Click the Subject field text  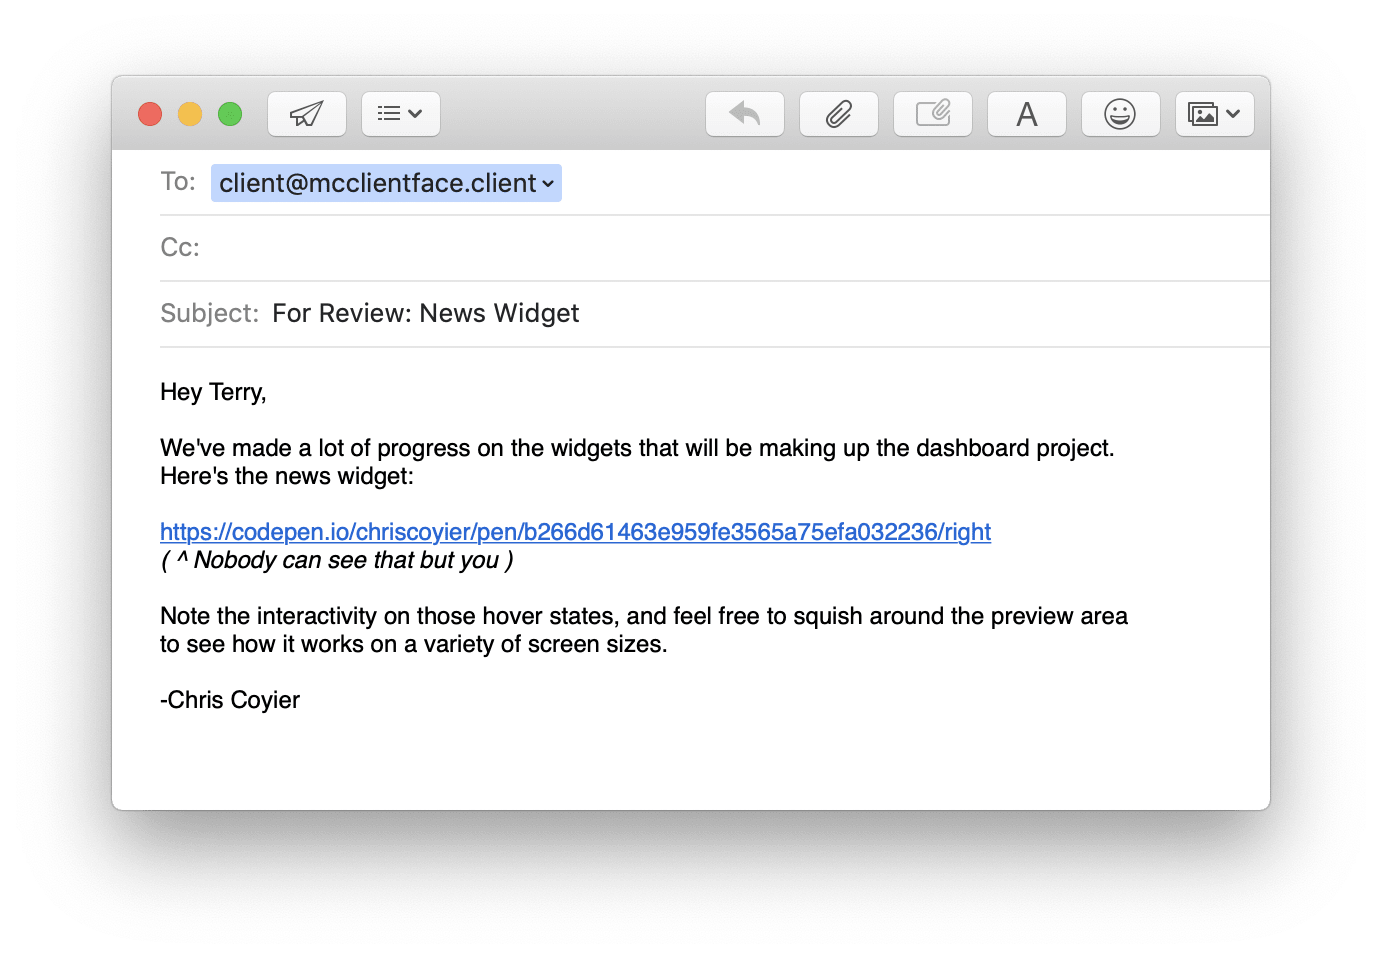click(x=425, y=313)
